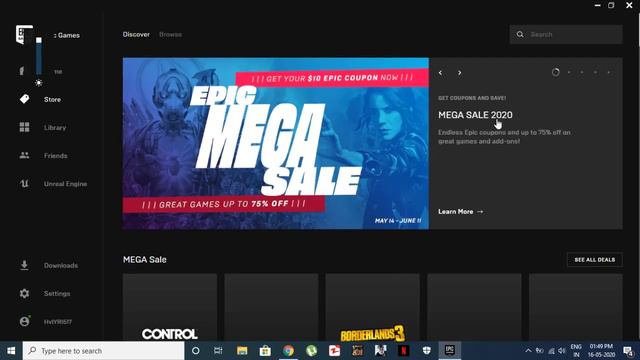Open Windows Security shield on taskbar
Screen dimensions: 640x360
pyautogui.click(x=427, y=351)
